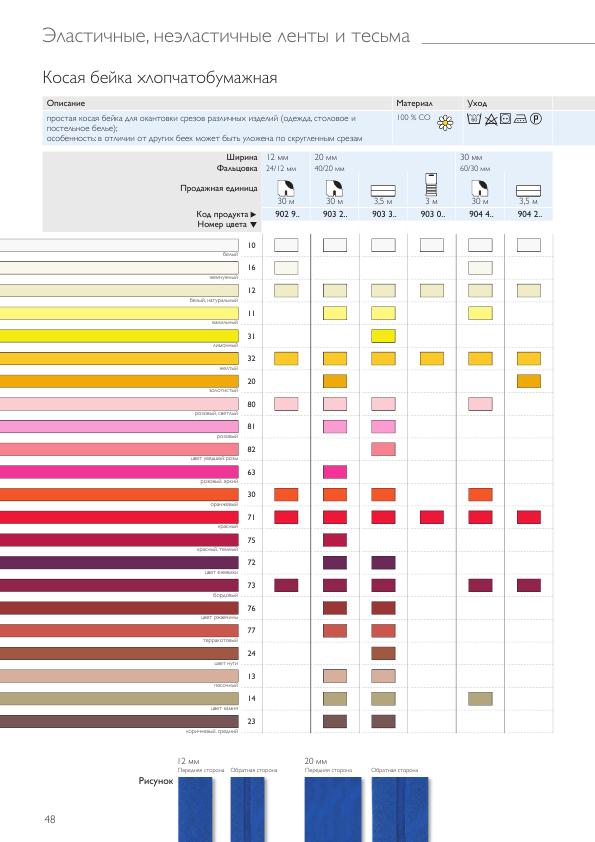Image resolution: width=595 pixels, height=842 pixels.
Task: Click the ironing care symbol
Action: 520,119
